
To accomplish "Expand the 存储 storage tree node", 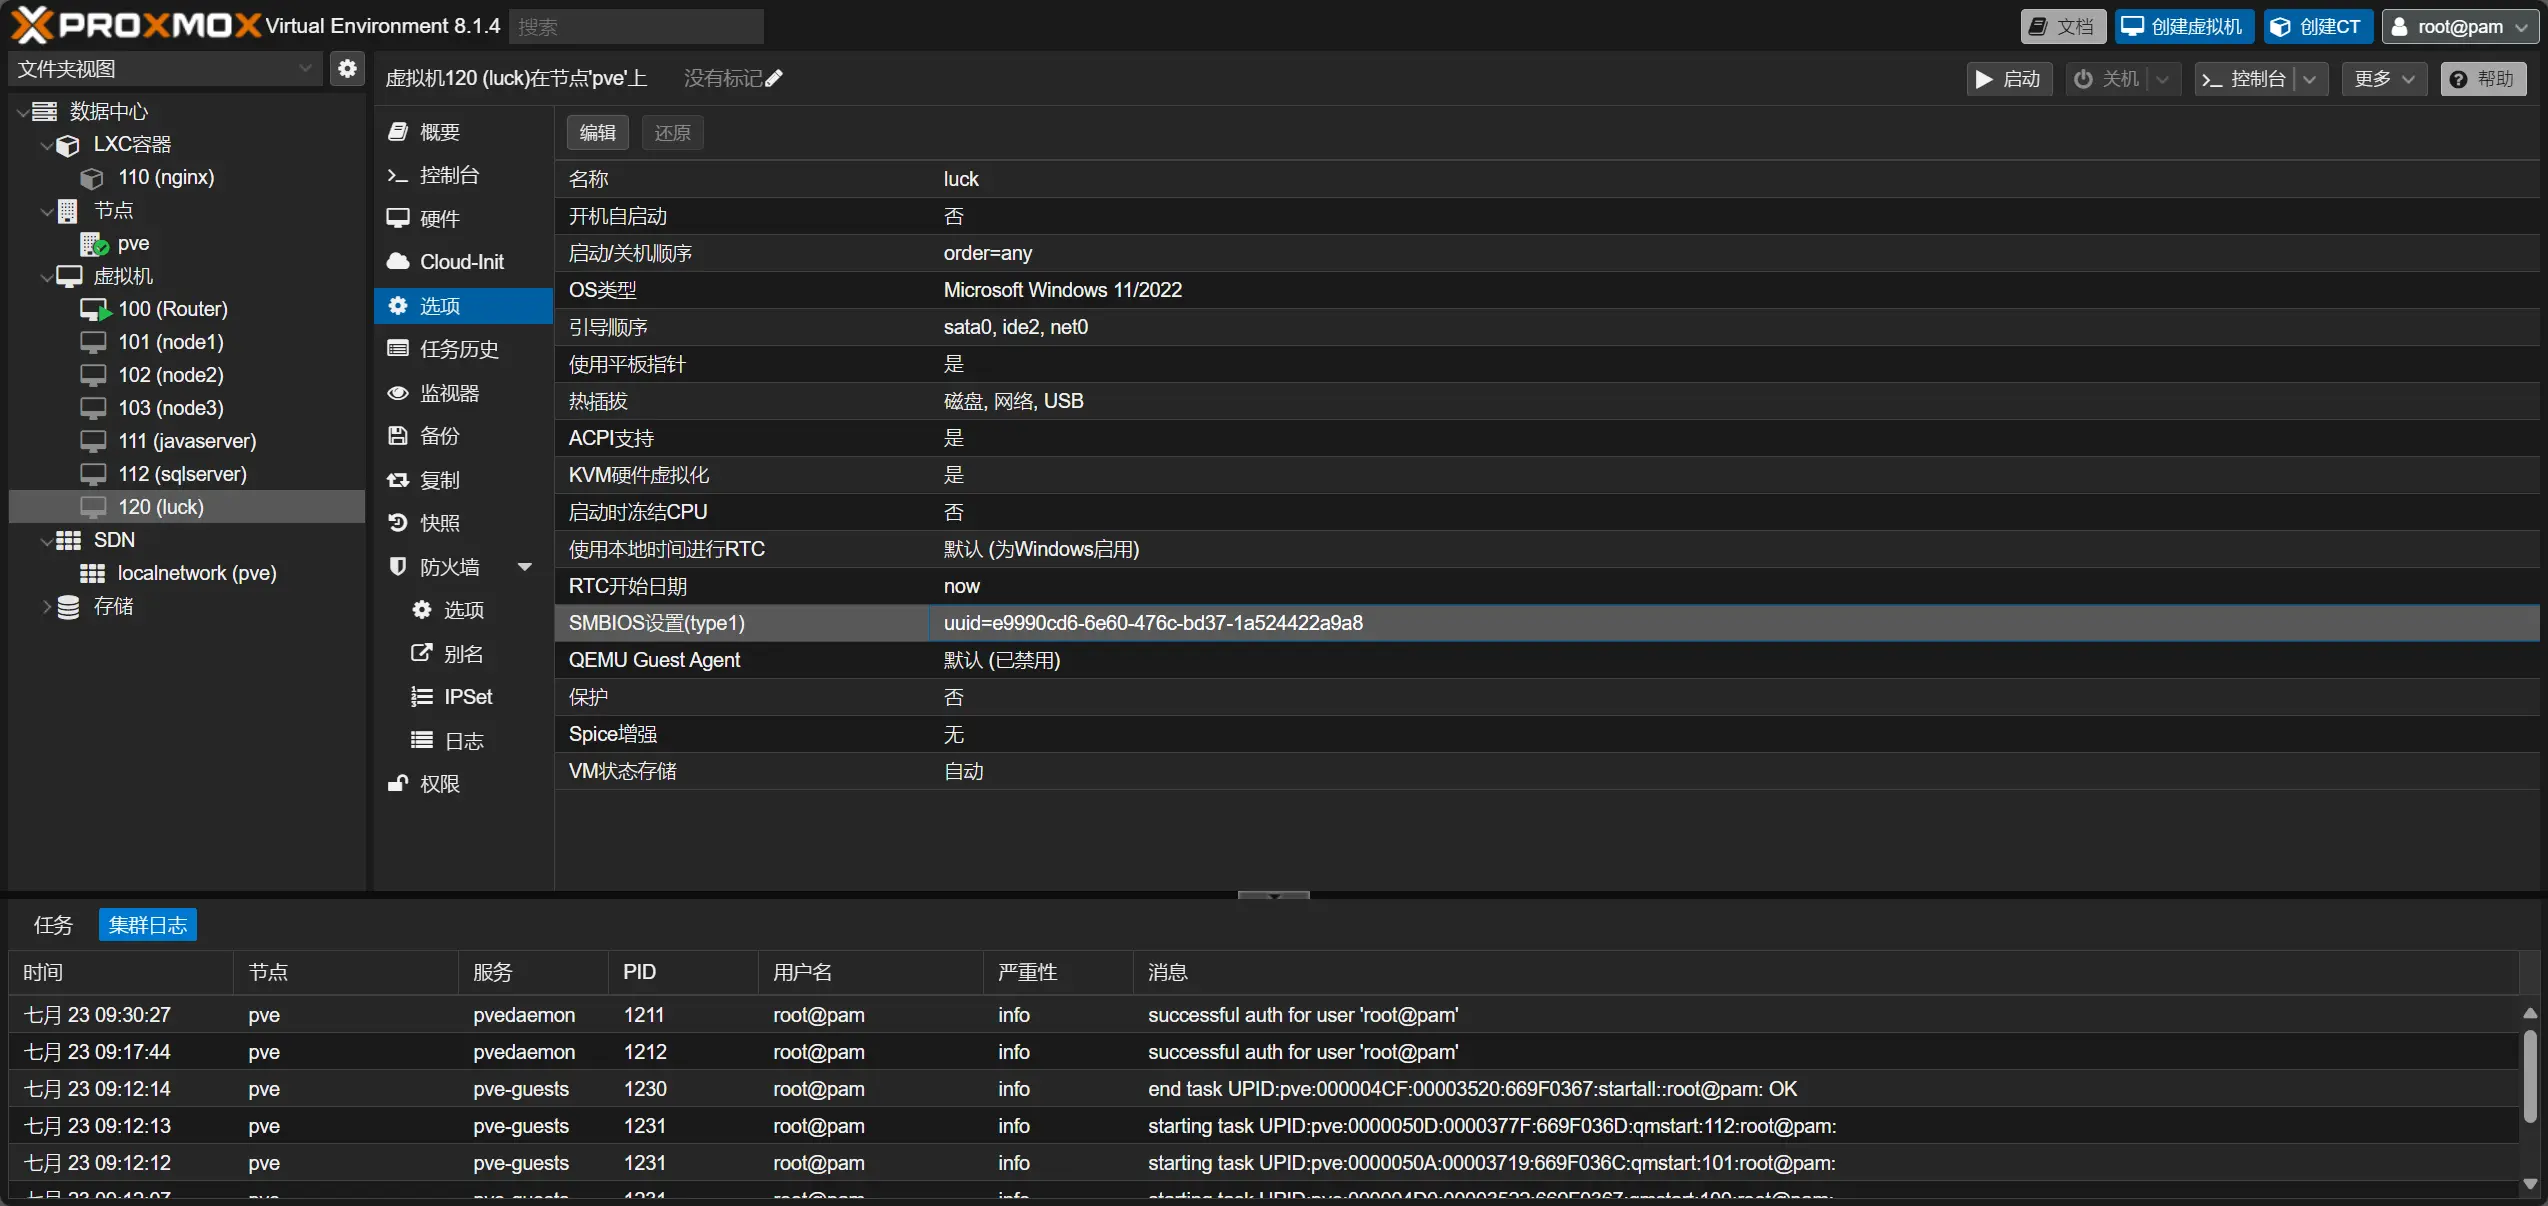I will pos(46,606).
